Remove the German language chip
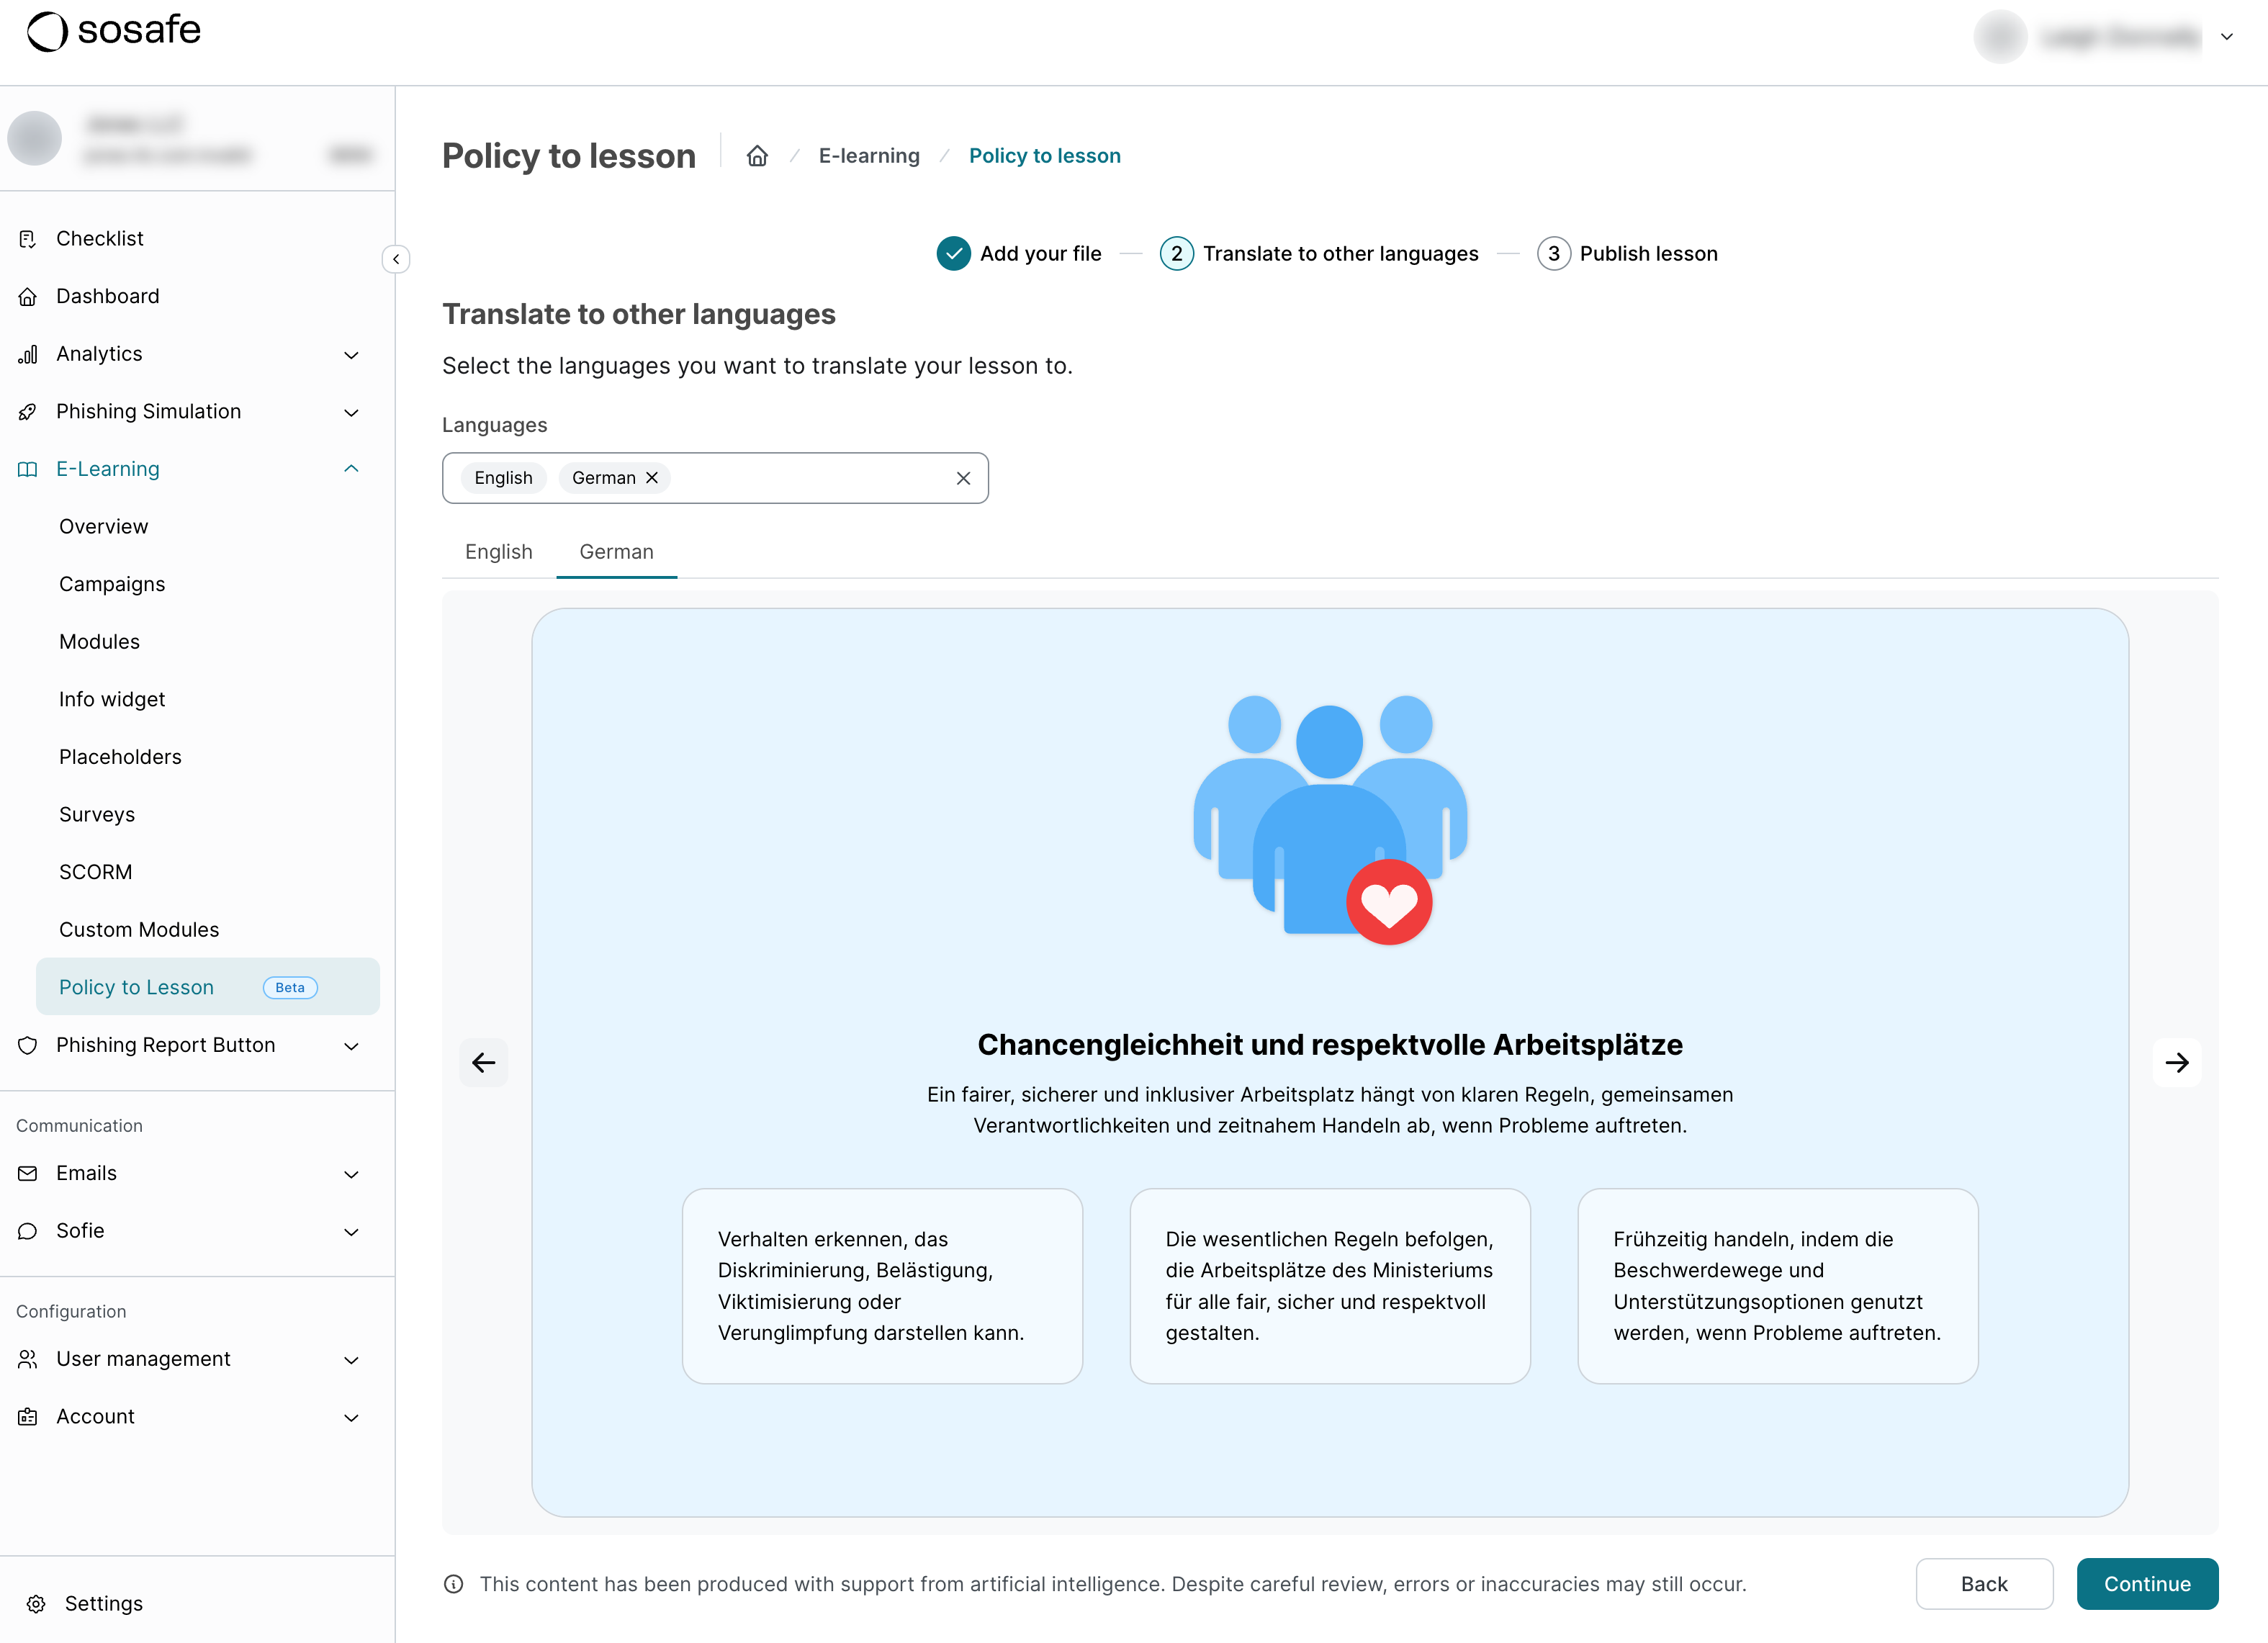 [x=652, y=478]
